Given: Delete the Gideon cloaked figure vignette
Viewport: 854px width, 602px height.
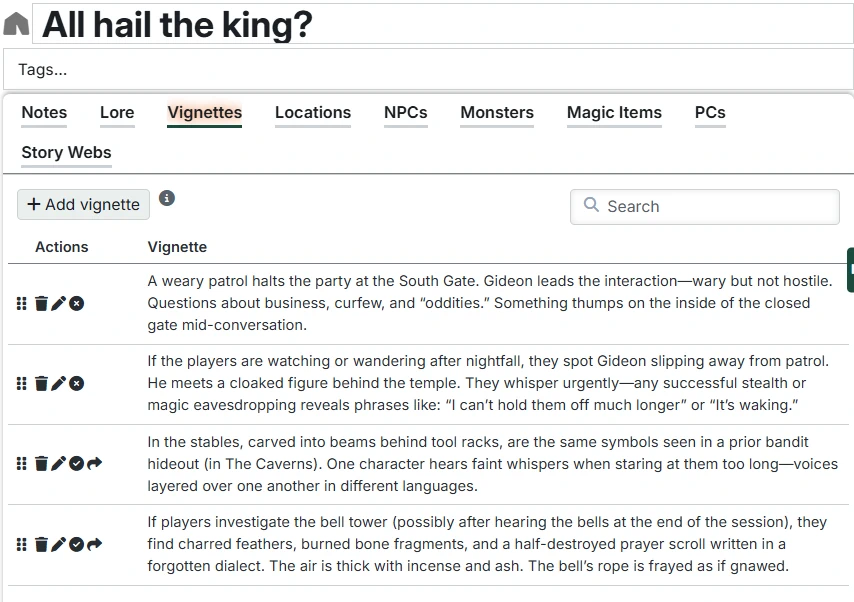Looking at the screenshot, I should [x=41, y=383].
